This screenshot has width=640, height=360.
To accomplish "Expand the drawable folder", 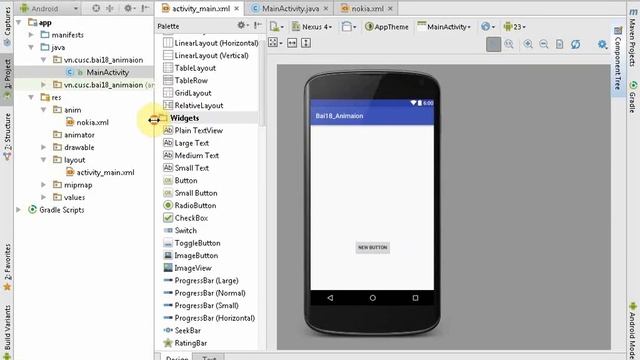I will pyautogui.click(x=43, y=147).
